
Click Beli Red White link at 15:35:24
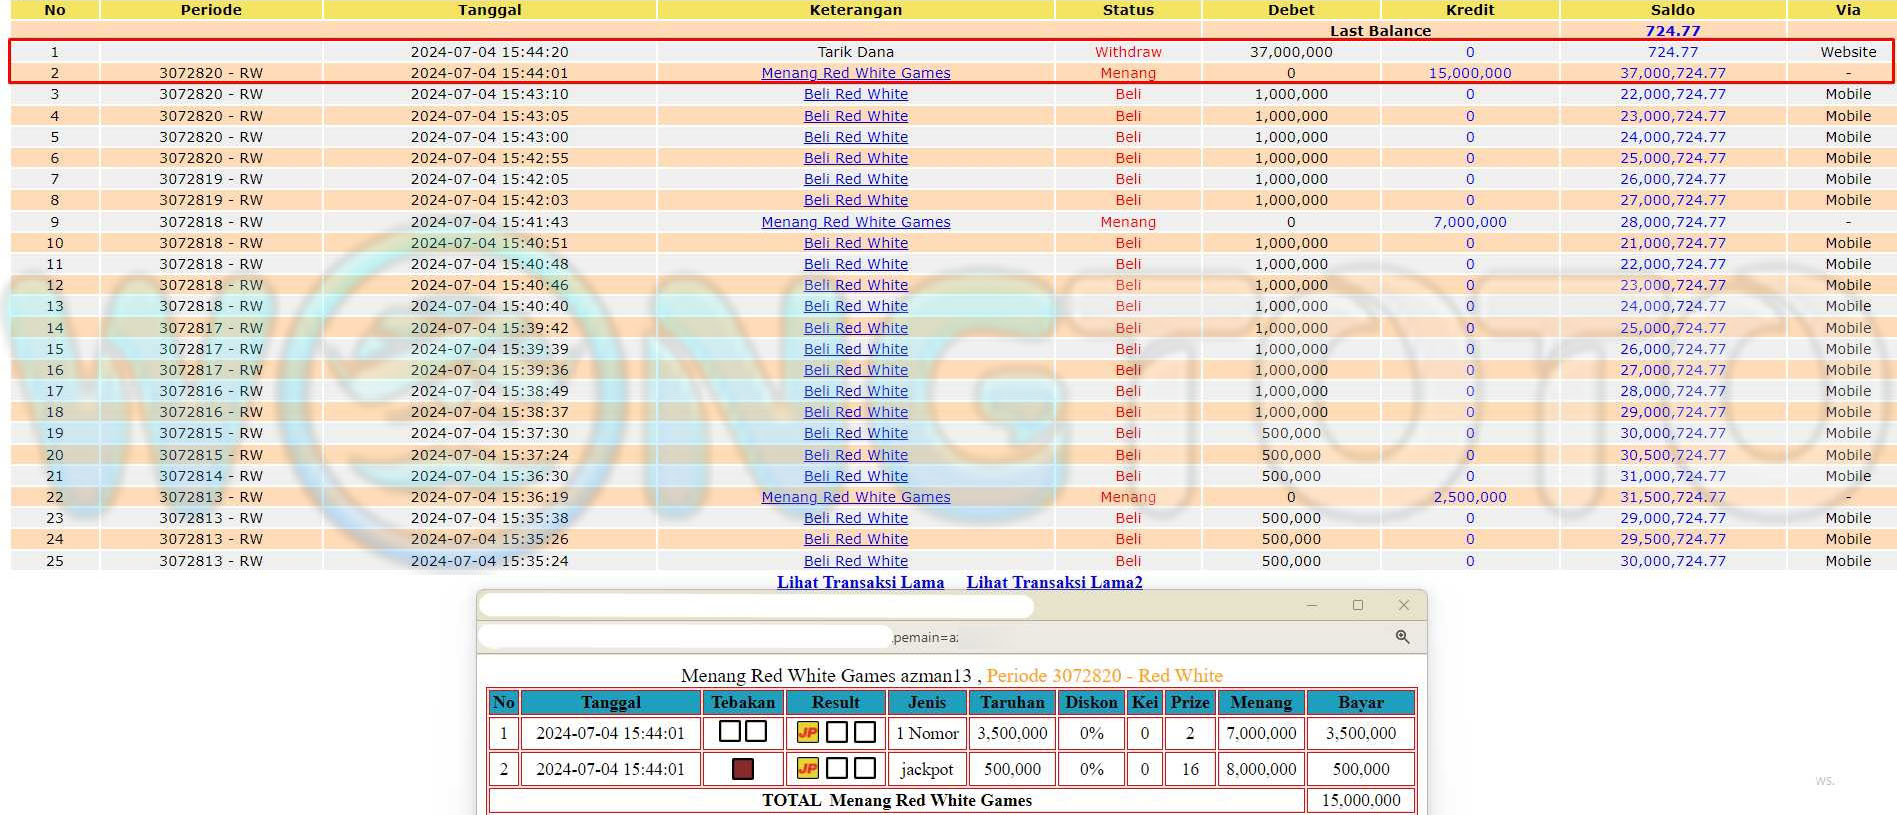tap(856, 561)
